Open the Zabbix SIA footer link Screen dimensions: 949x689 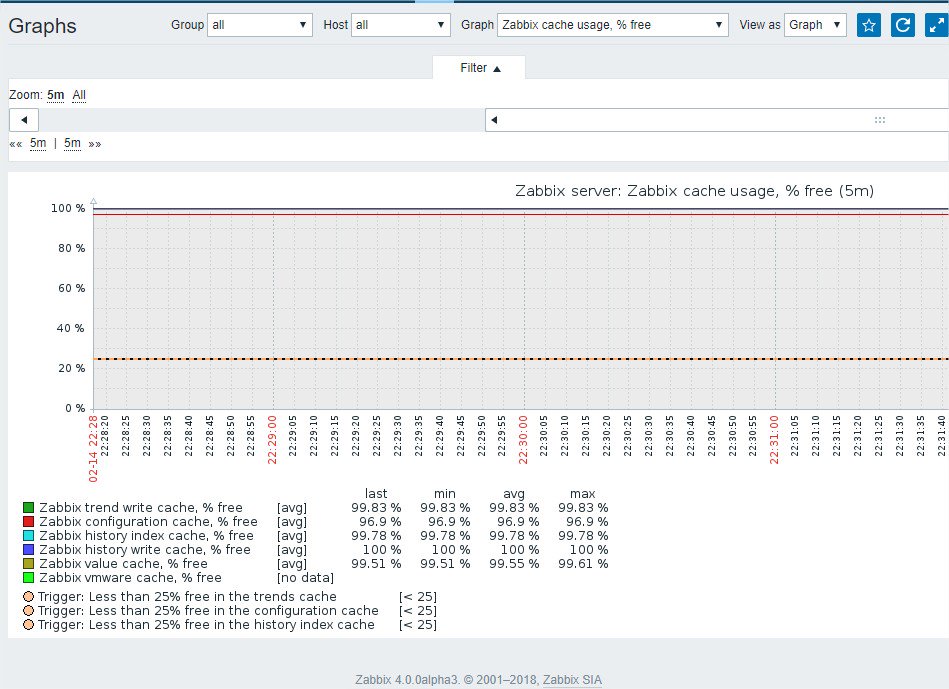click(x=572, y=679)
